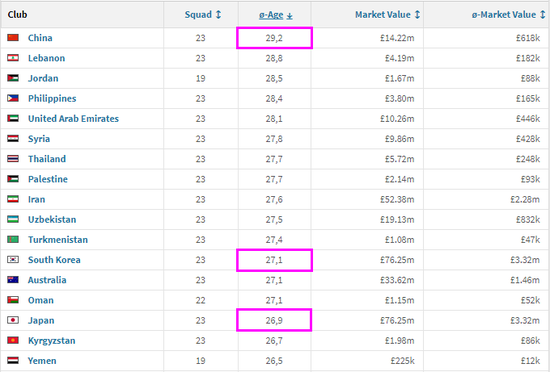Click Japan's 26,9 average age cell
Screen dimensions: 550x372
click(274, 320)
